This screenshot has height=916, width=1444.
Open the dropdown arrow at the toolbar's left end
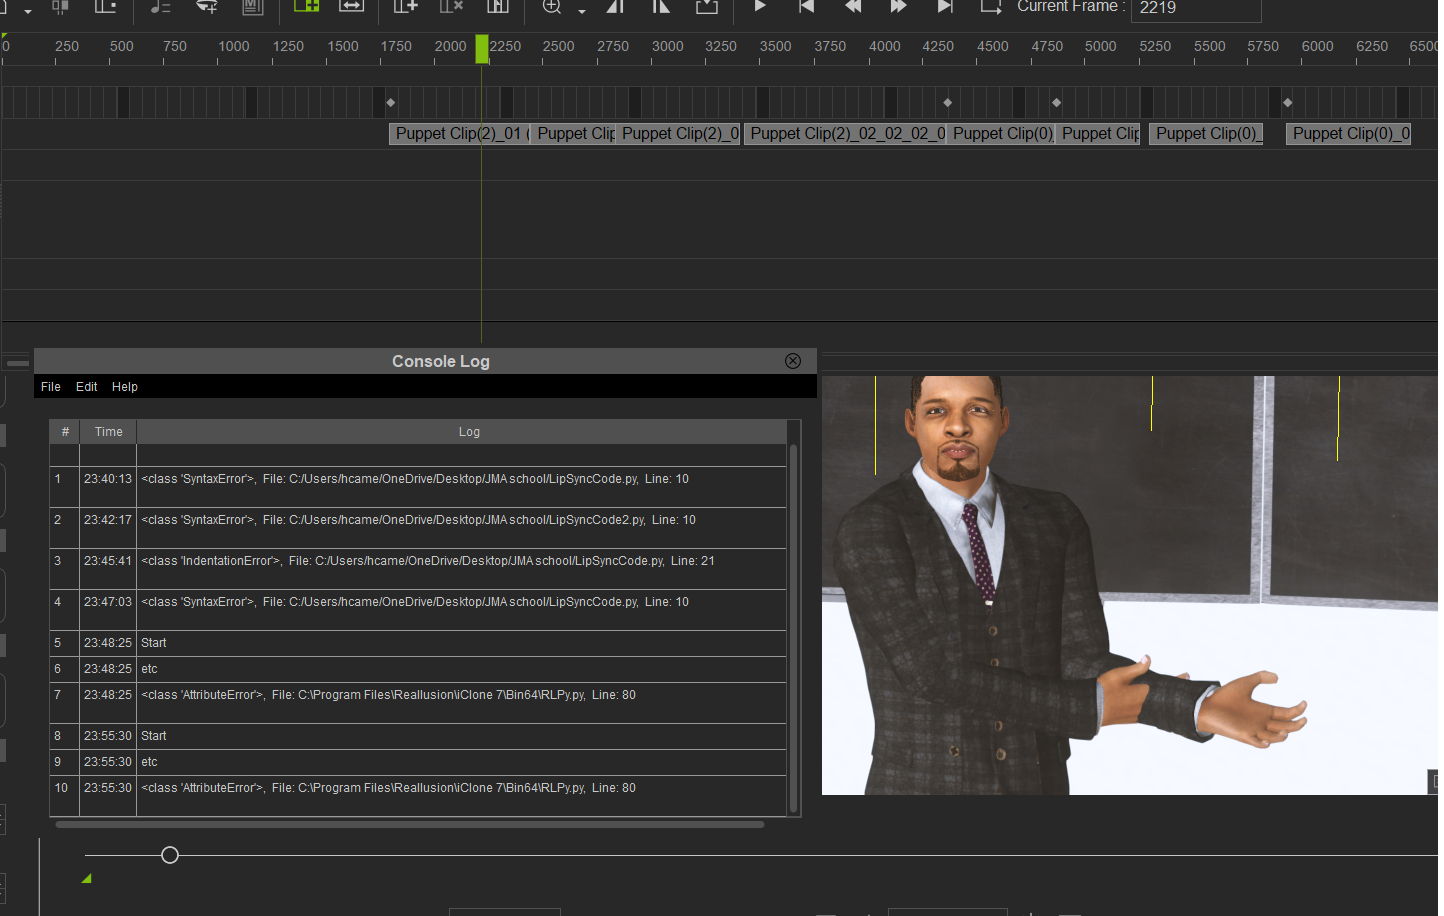[28, 11]
